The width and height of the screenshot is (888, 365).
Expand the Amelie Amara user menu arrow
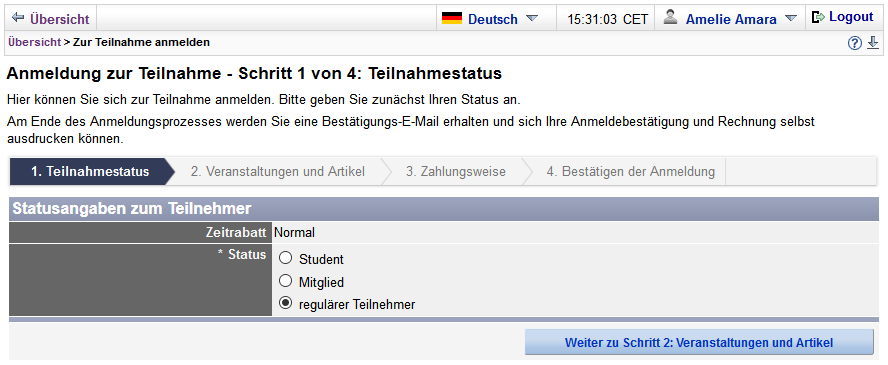[x=791, y=18]
